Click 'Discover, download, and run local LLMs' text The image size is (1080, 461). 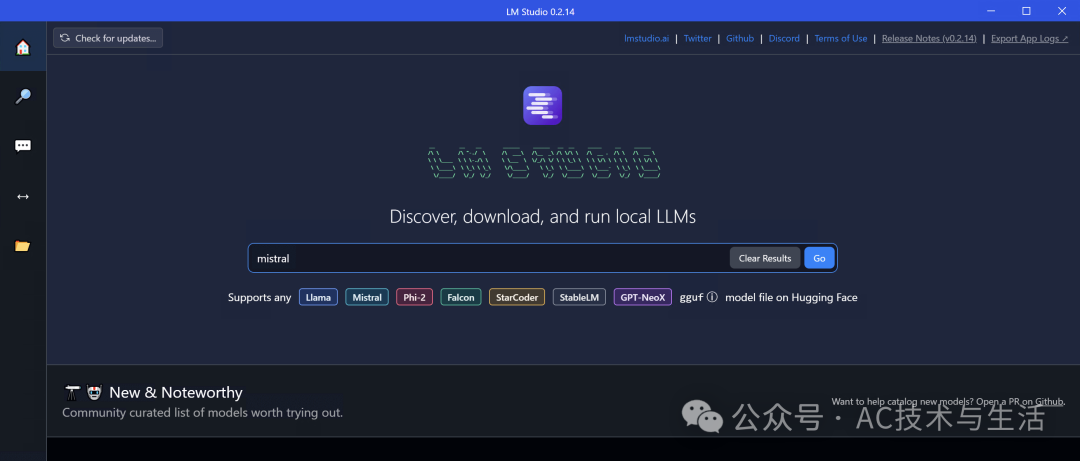pos(543,216)
